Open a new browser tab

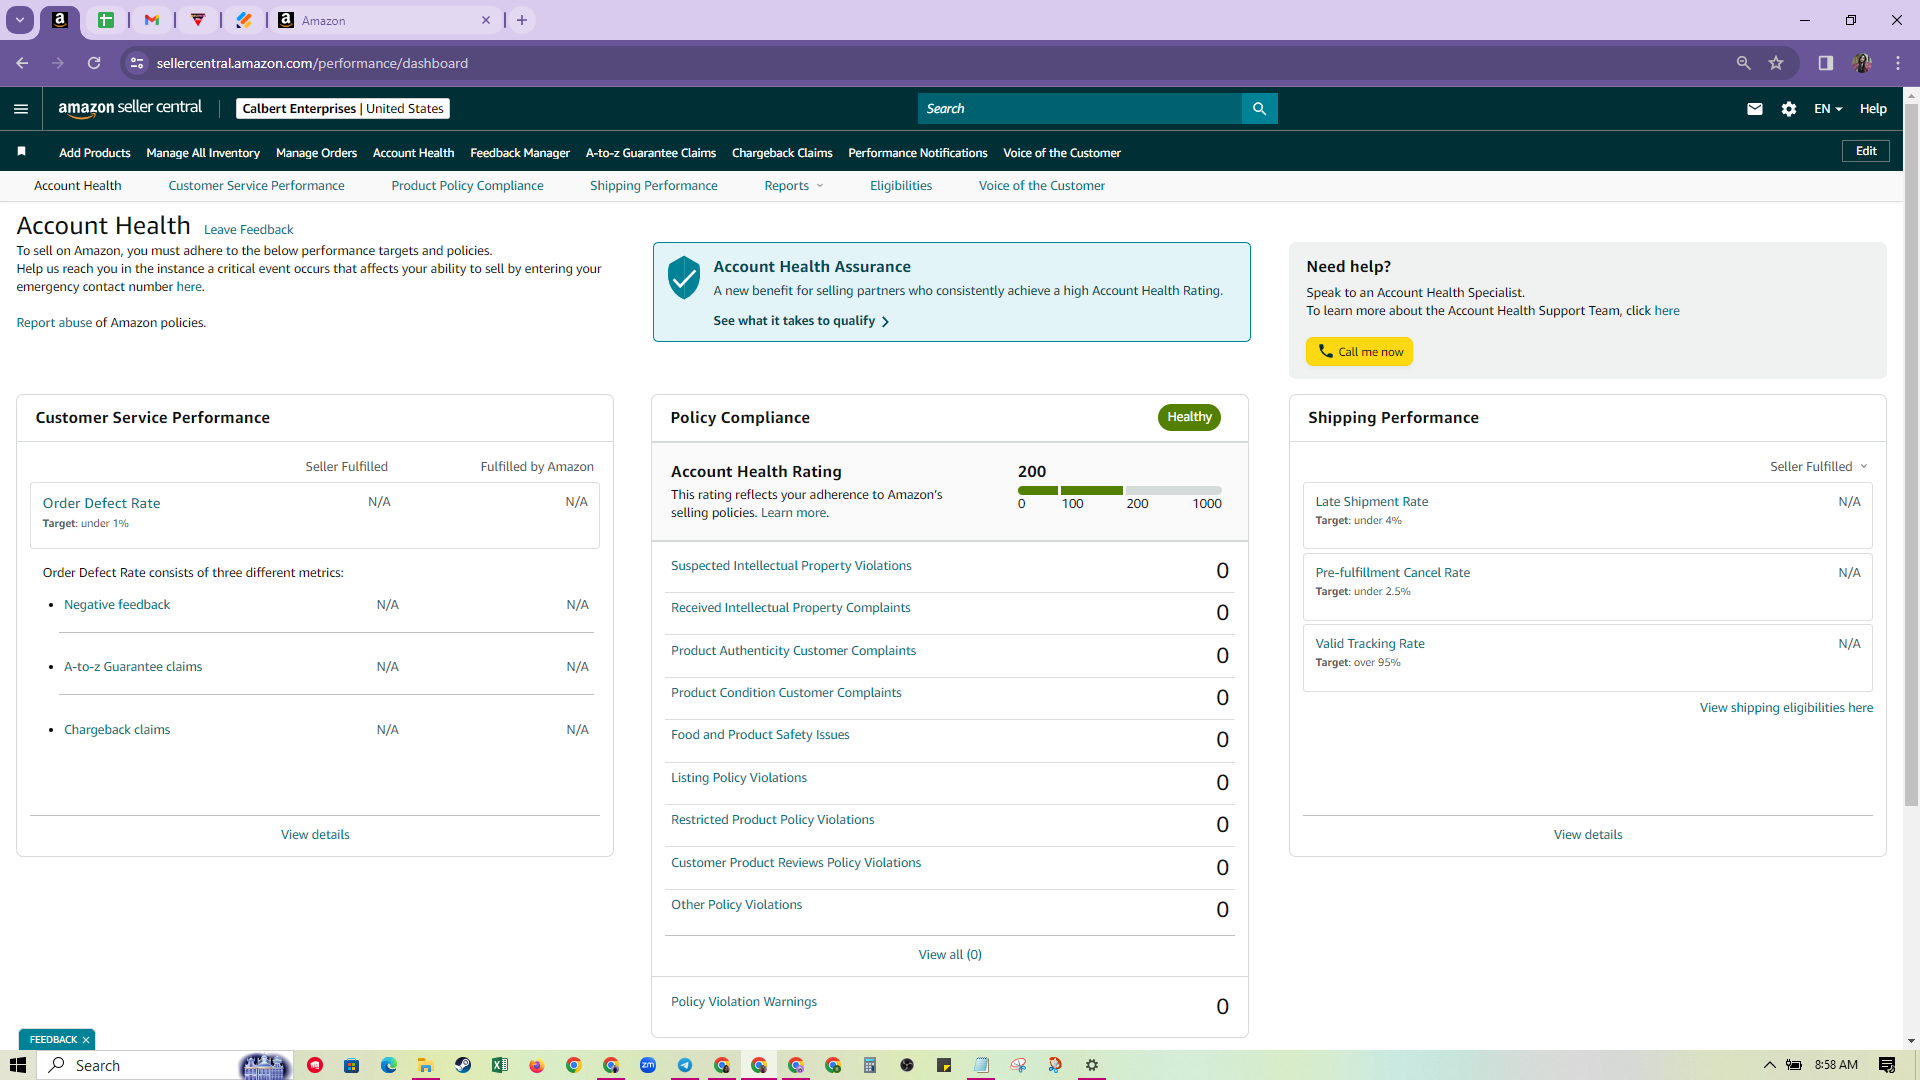[522, 20]
